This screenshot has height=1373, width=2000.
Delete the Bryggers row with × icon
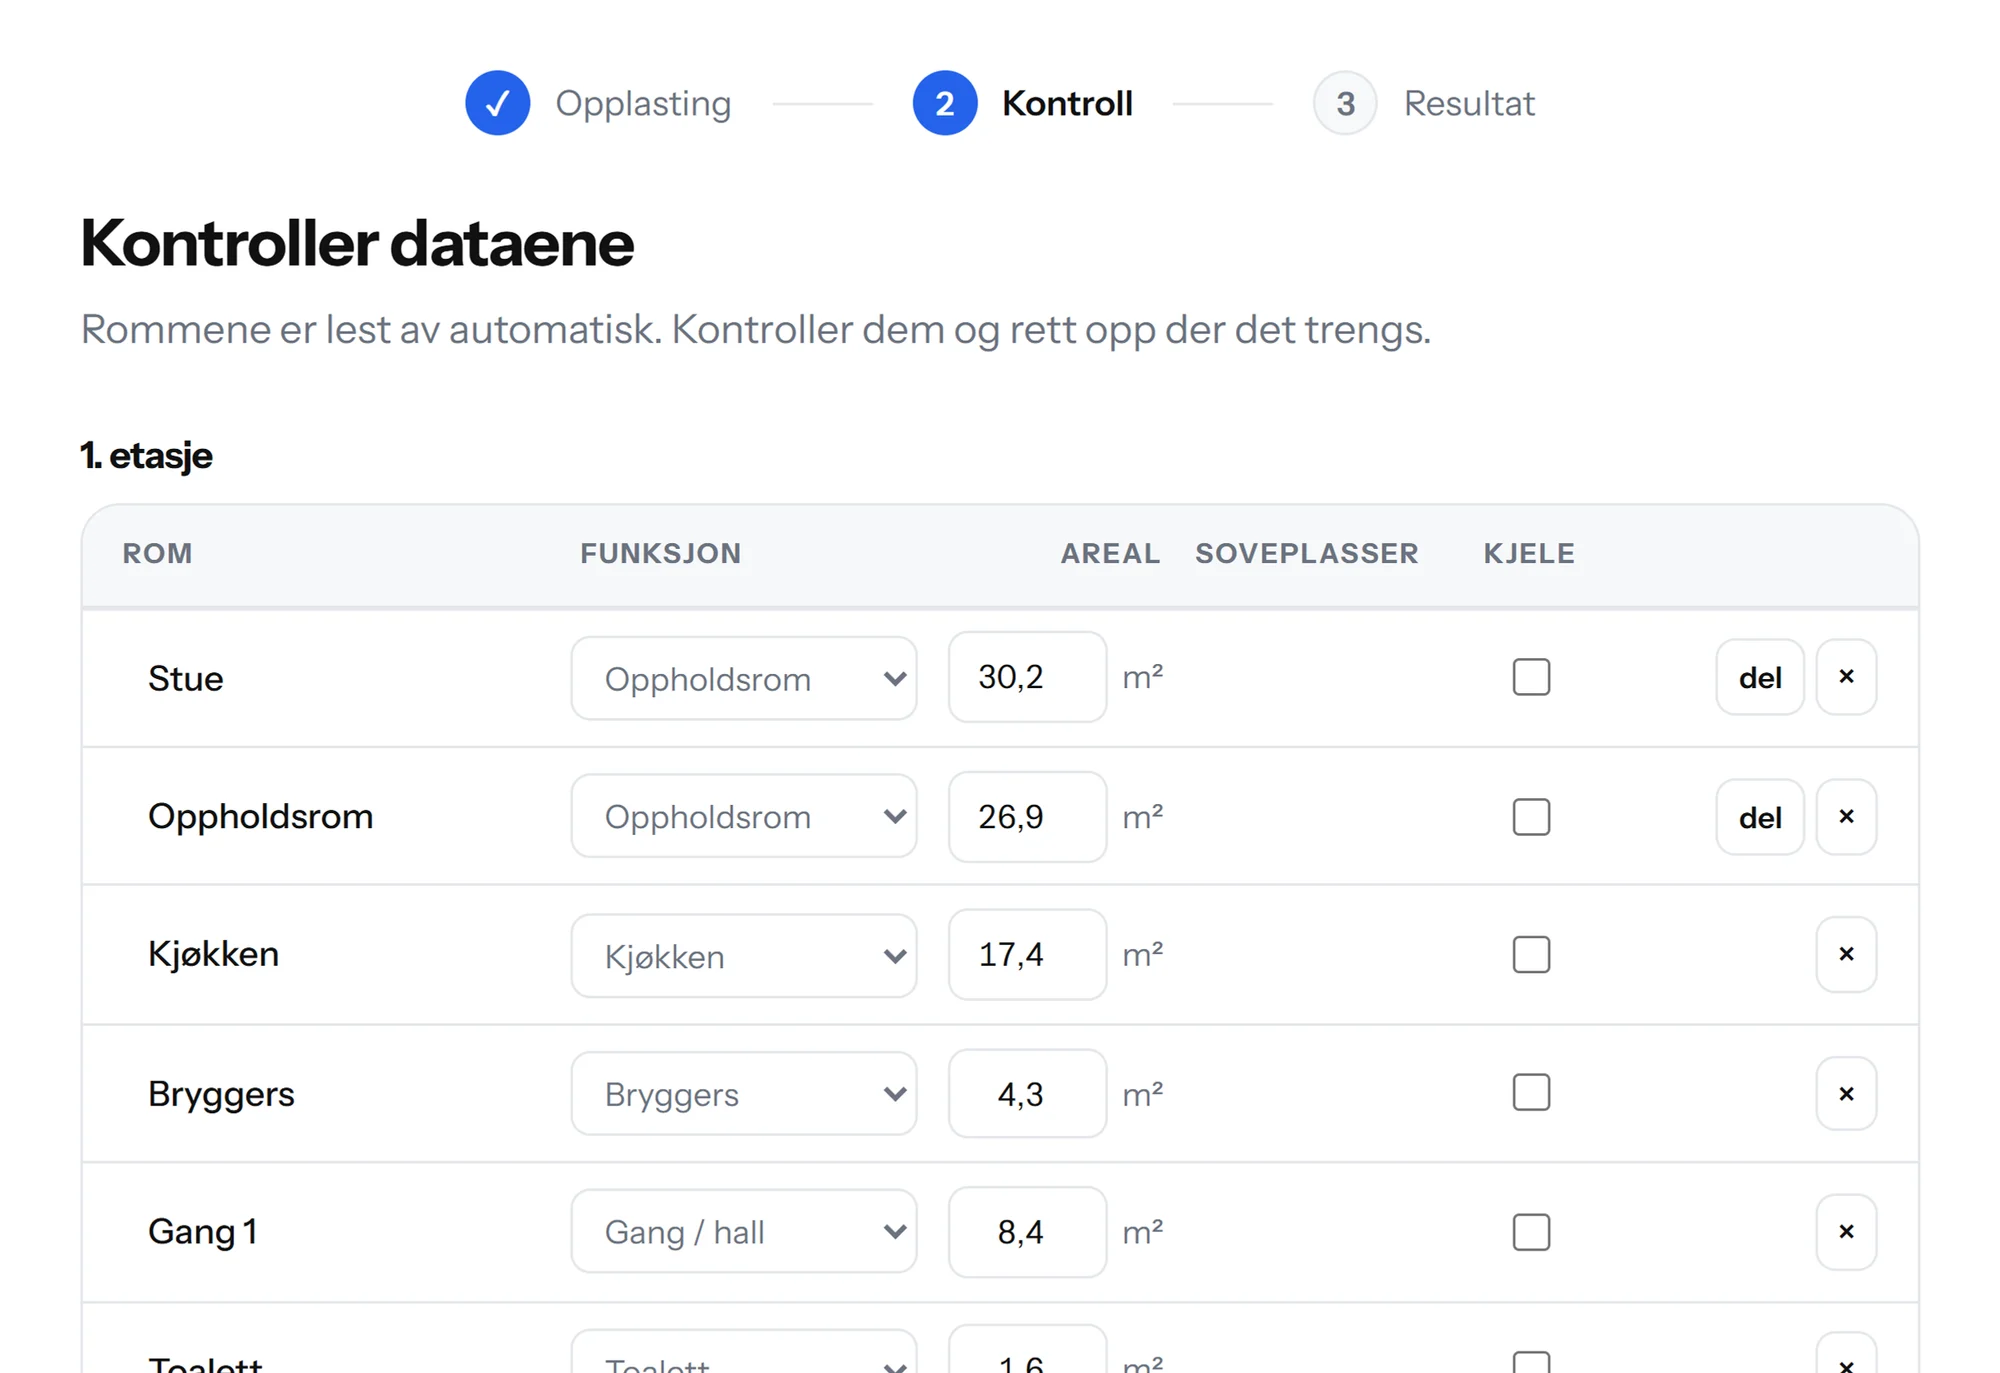point(1846,1093)
